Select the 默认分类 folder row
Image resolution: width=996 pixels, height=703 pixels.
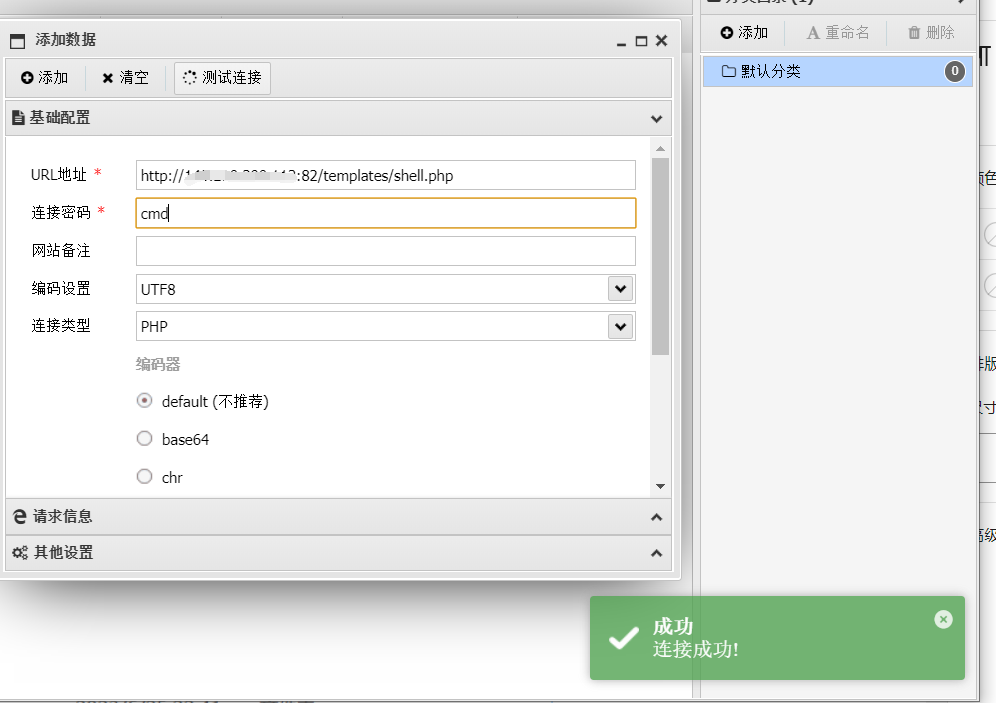tap(837, 71)
